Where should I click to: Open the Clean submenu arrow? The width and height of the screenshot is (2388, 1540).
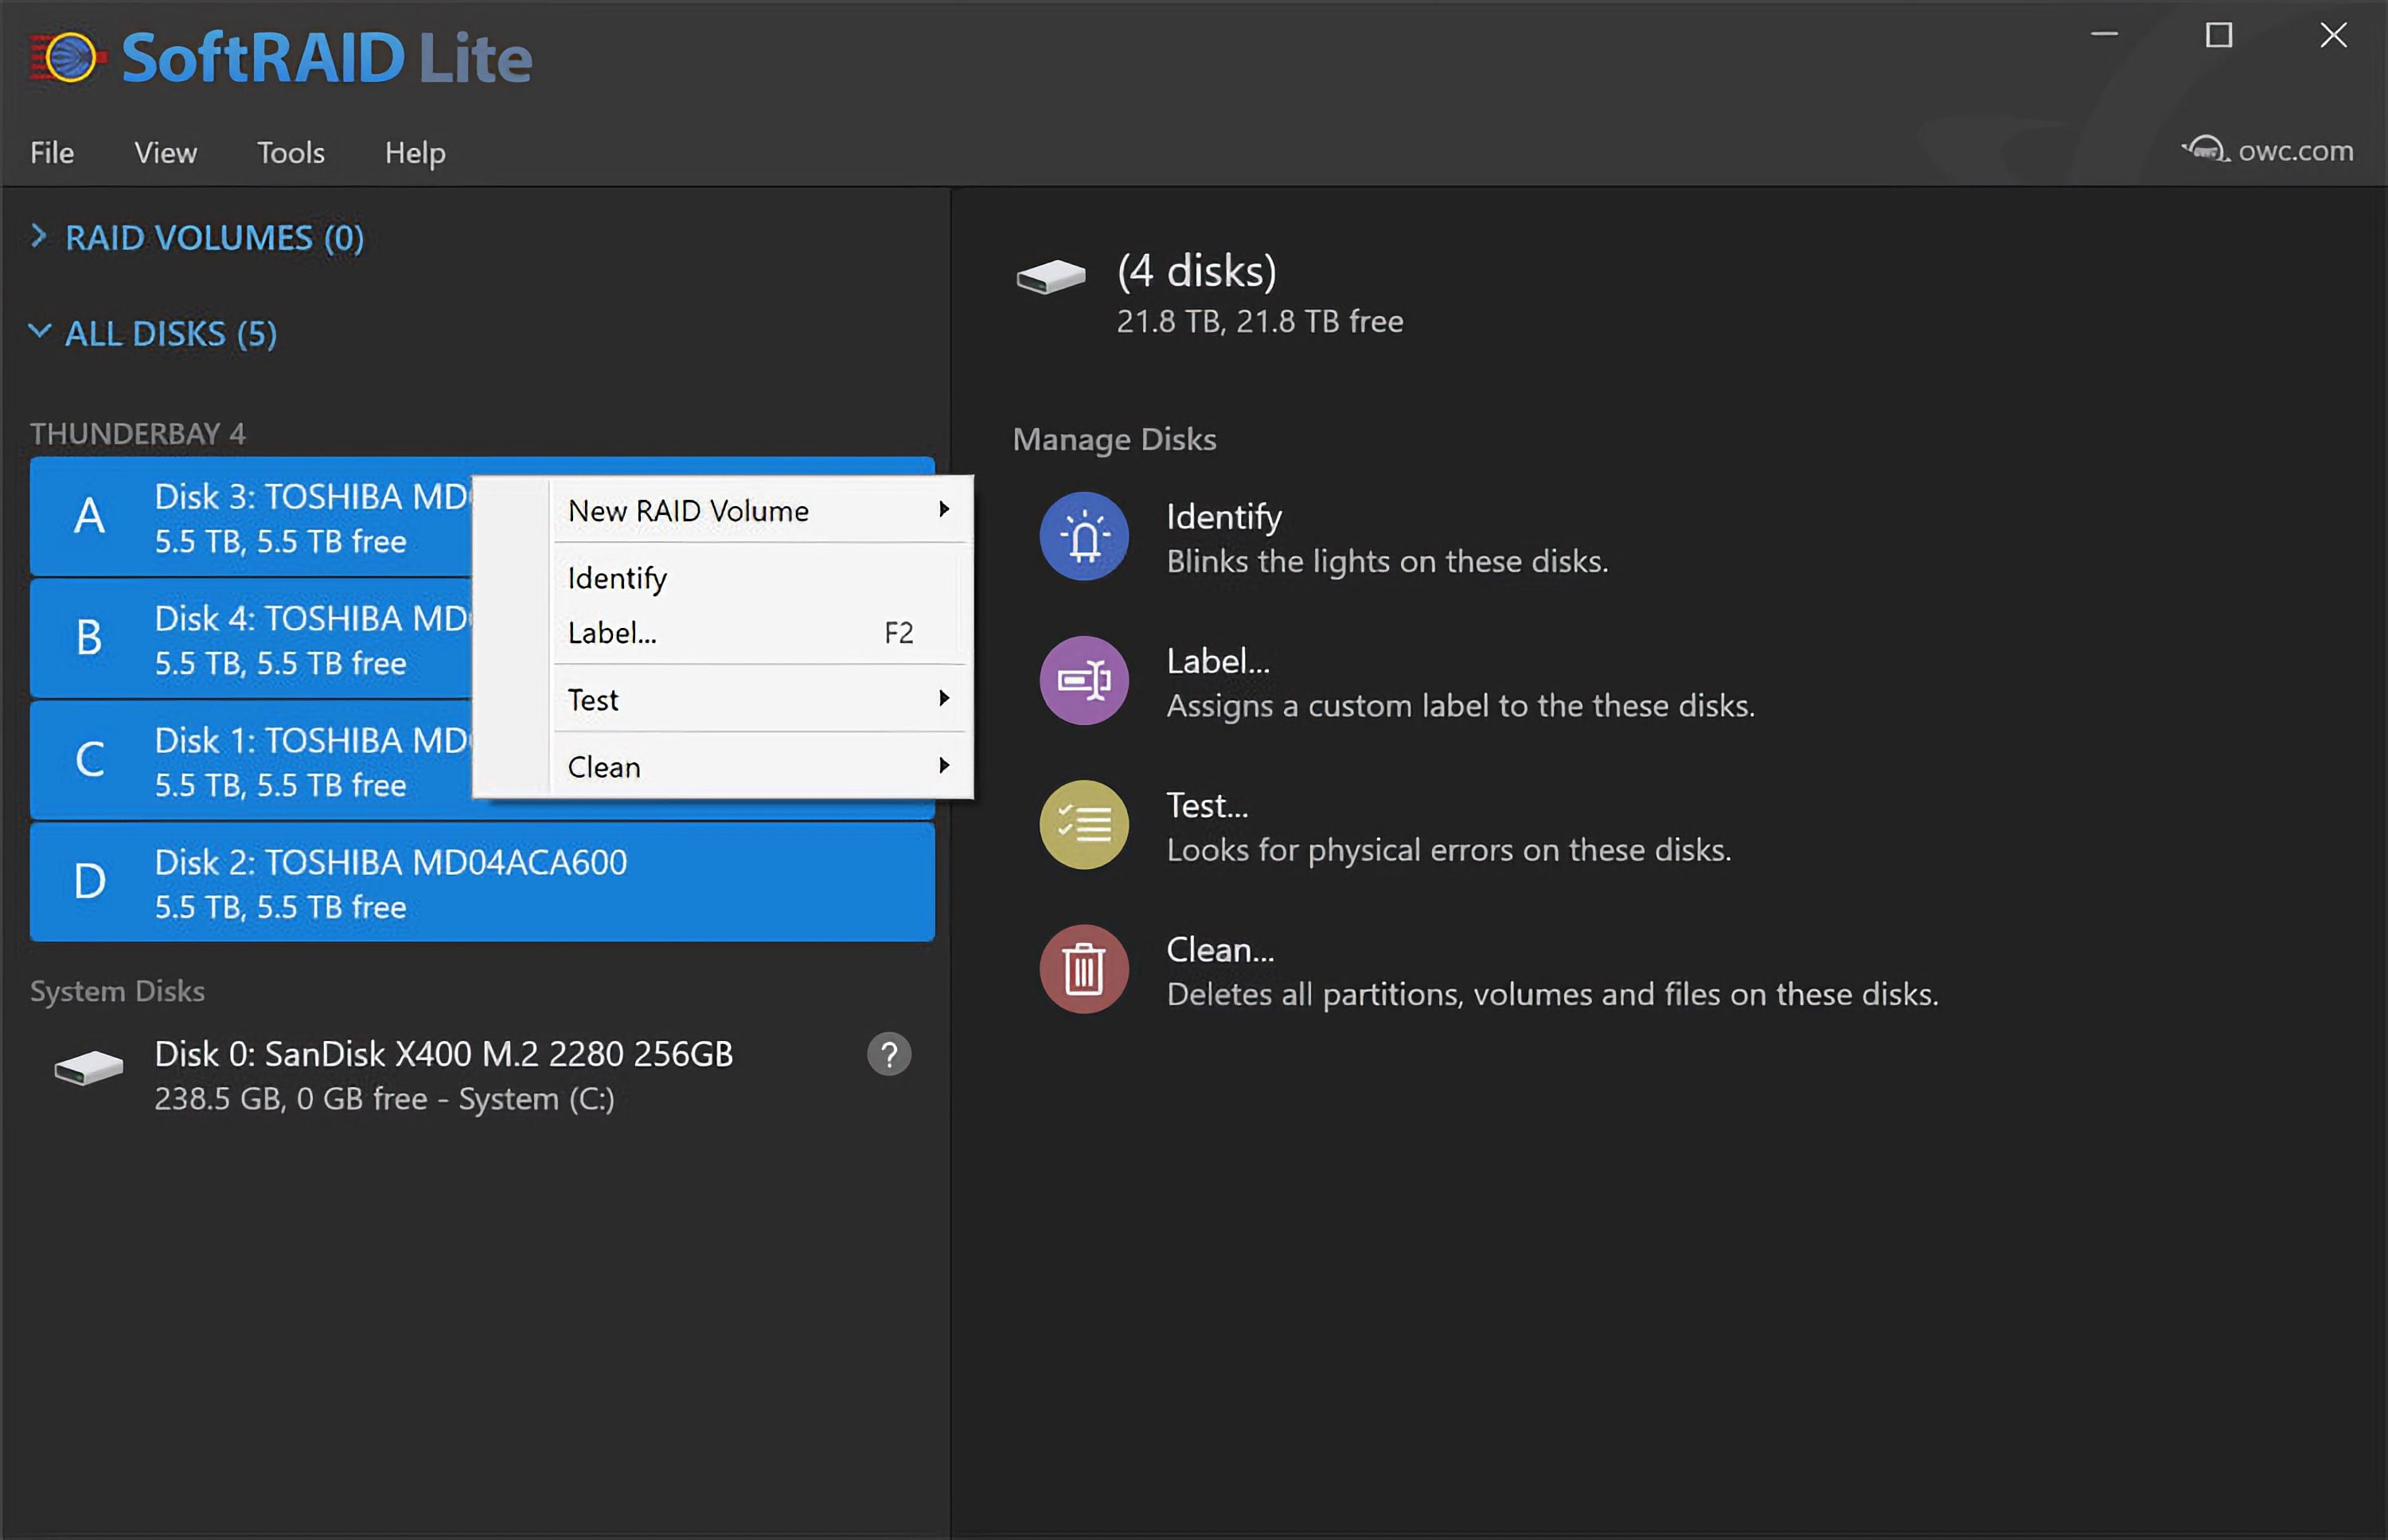coord(943,765)
